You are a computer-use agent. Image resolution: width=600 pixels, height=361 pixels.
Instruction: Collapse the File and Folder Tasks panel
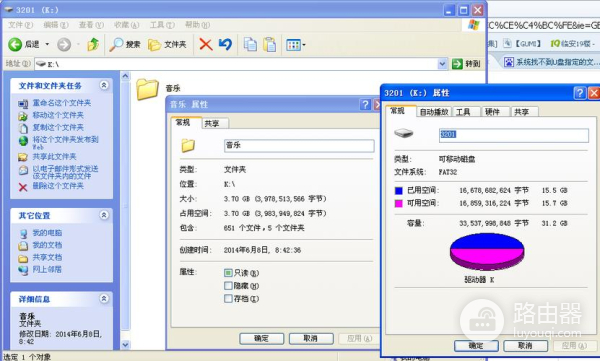point(104,85)
